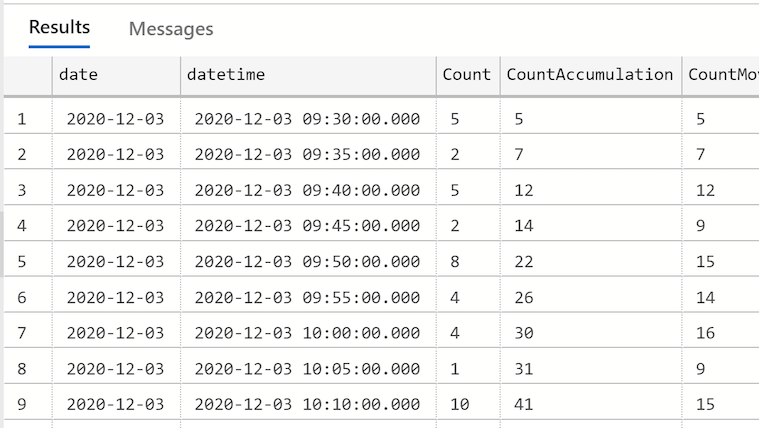759x428 pixels.
Task: Select row number 7 header
Action: pyautogui.click(x=28, y=333)
